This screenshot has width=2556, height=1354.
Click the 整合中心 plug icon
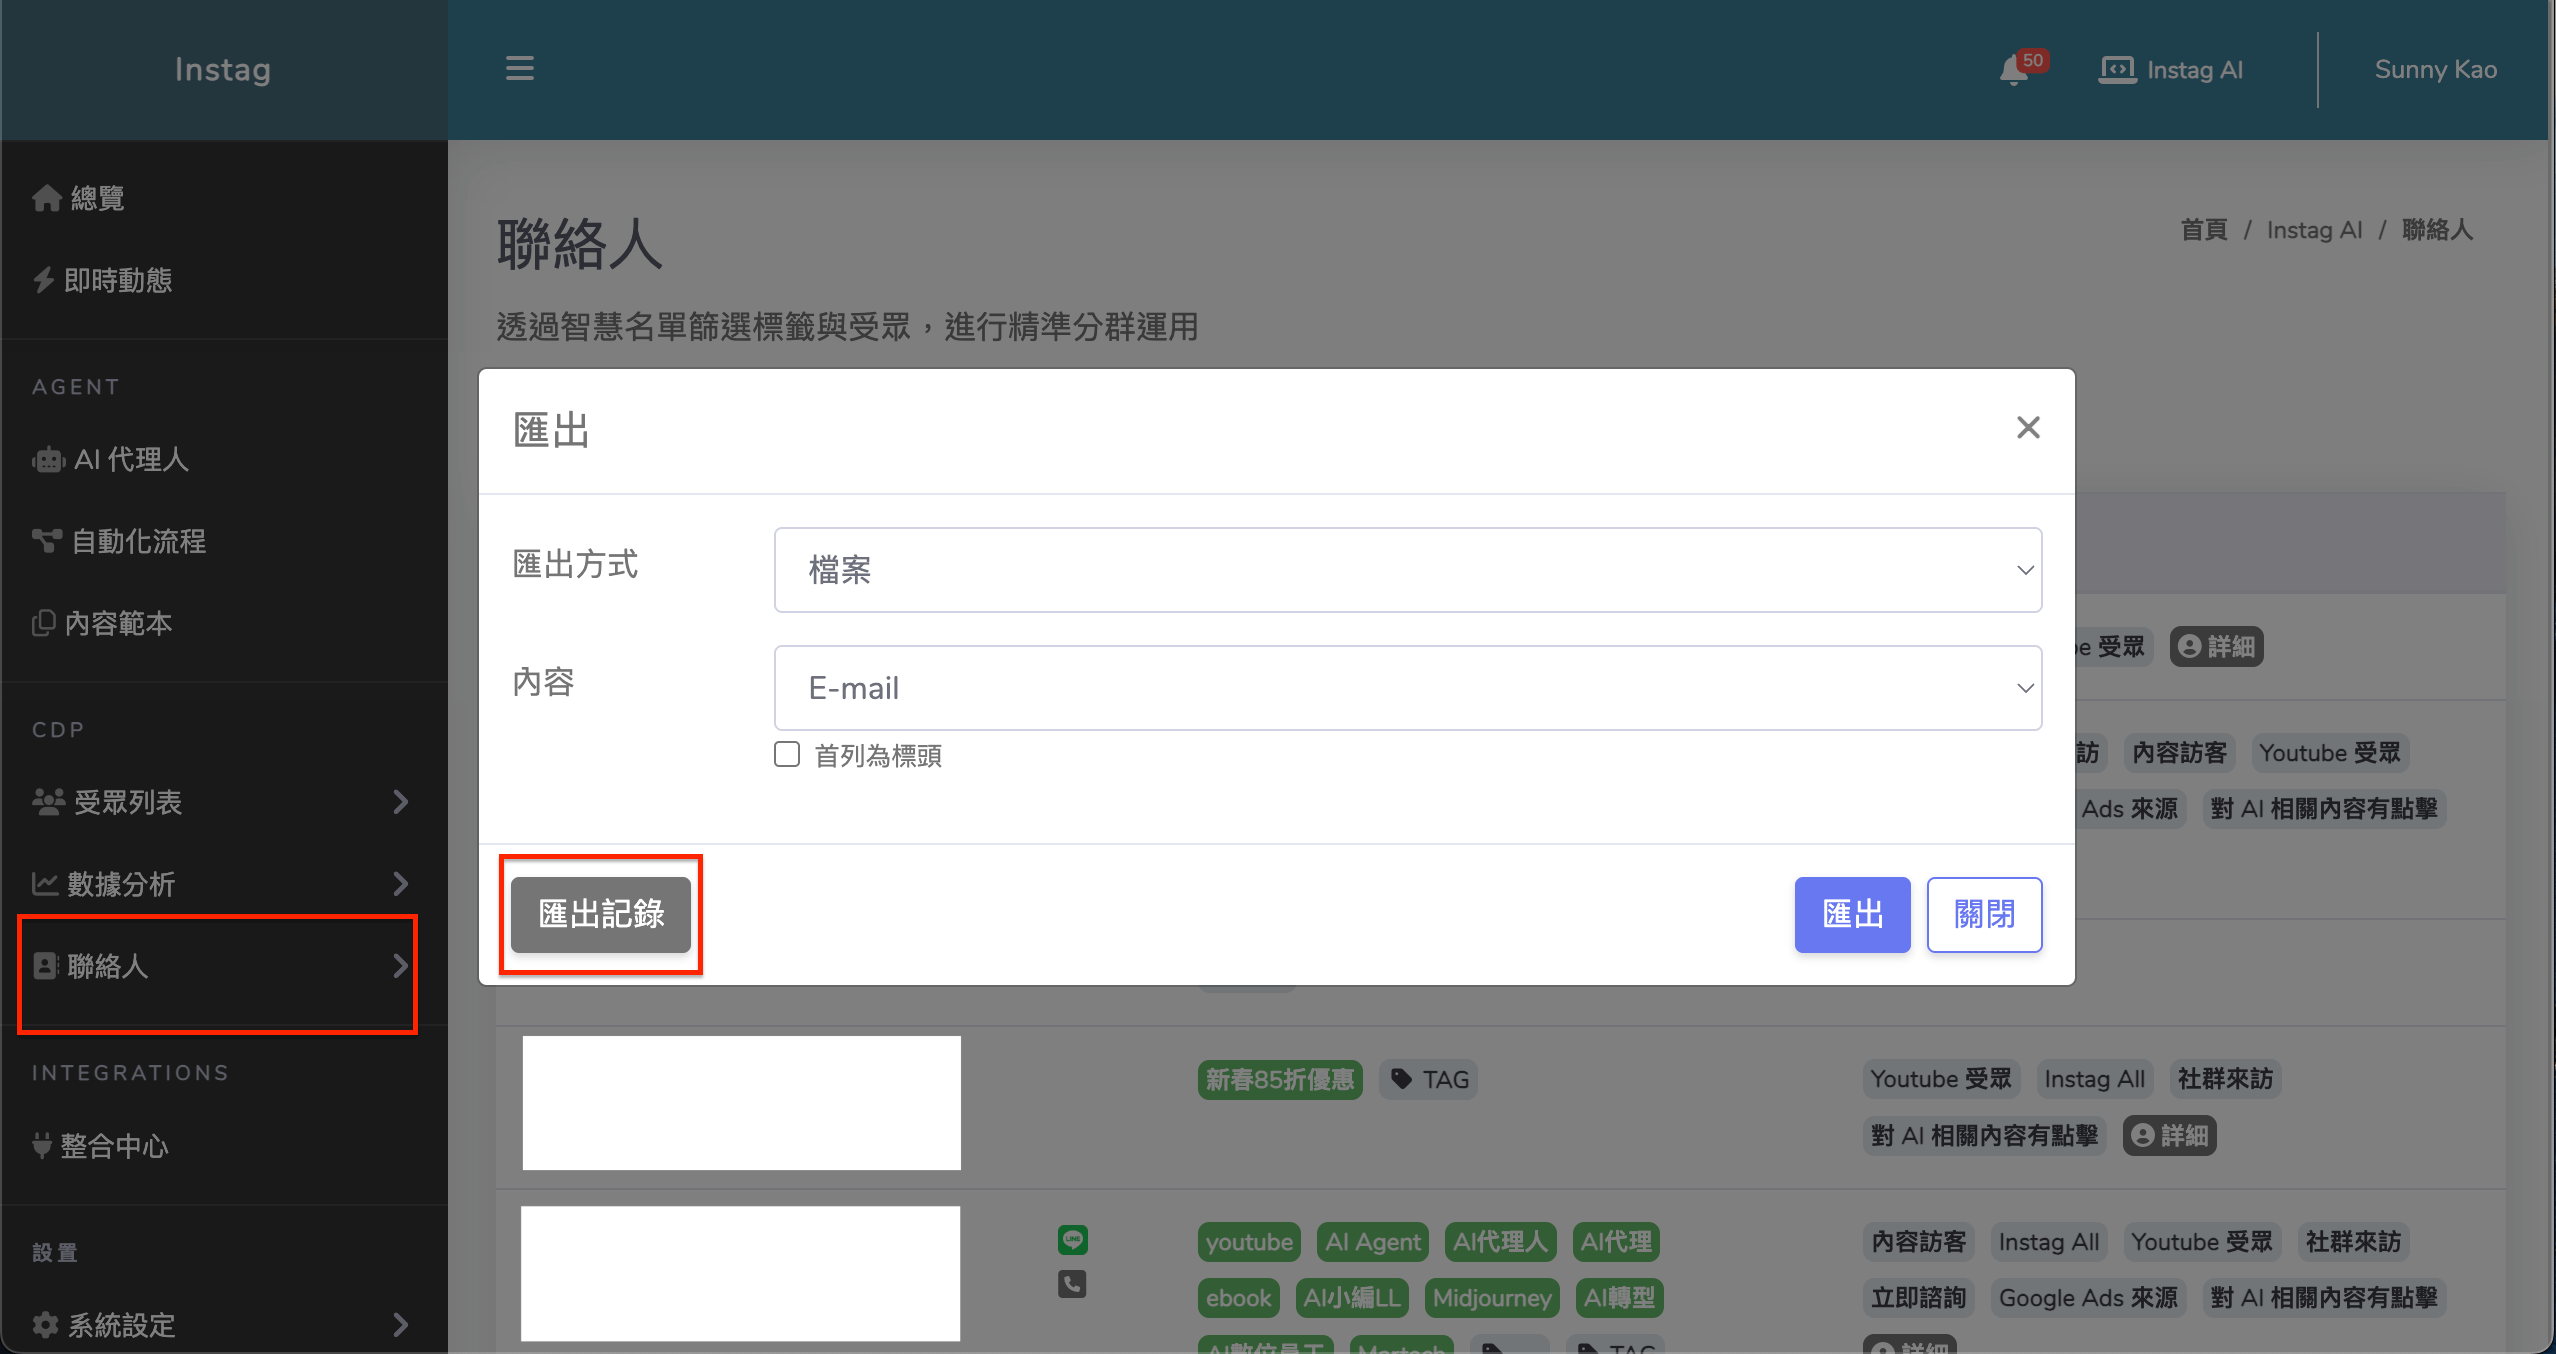click(42, 1145)
